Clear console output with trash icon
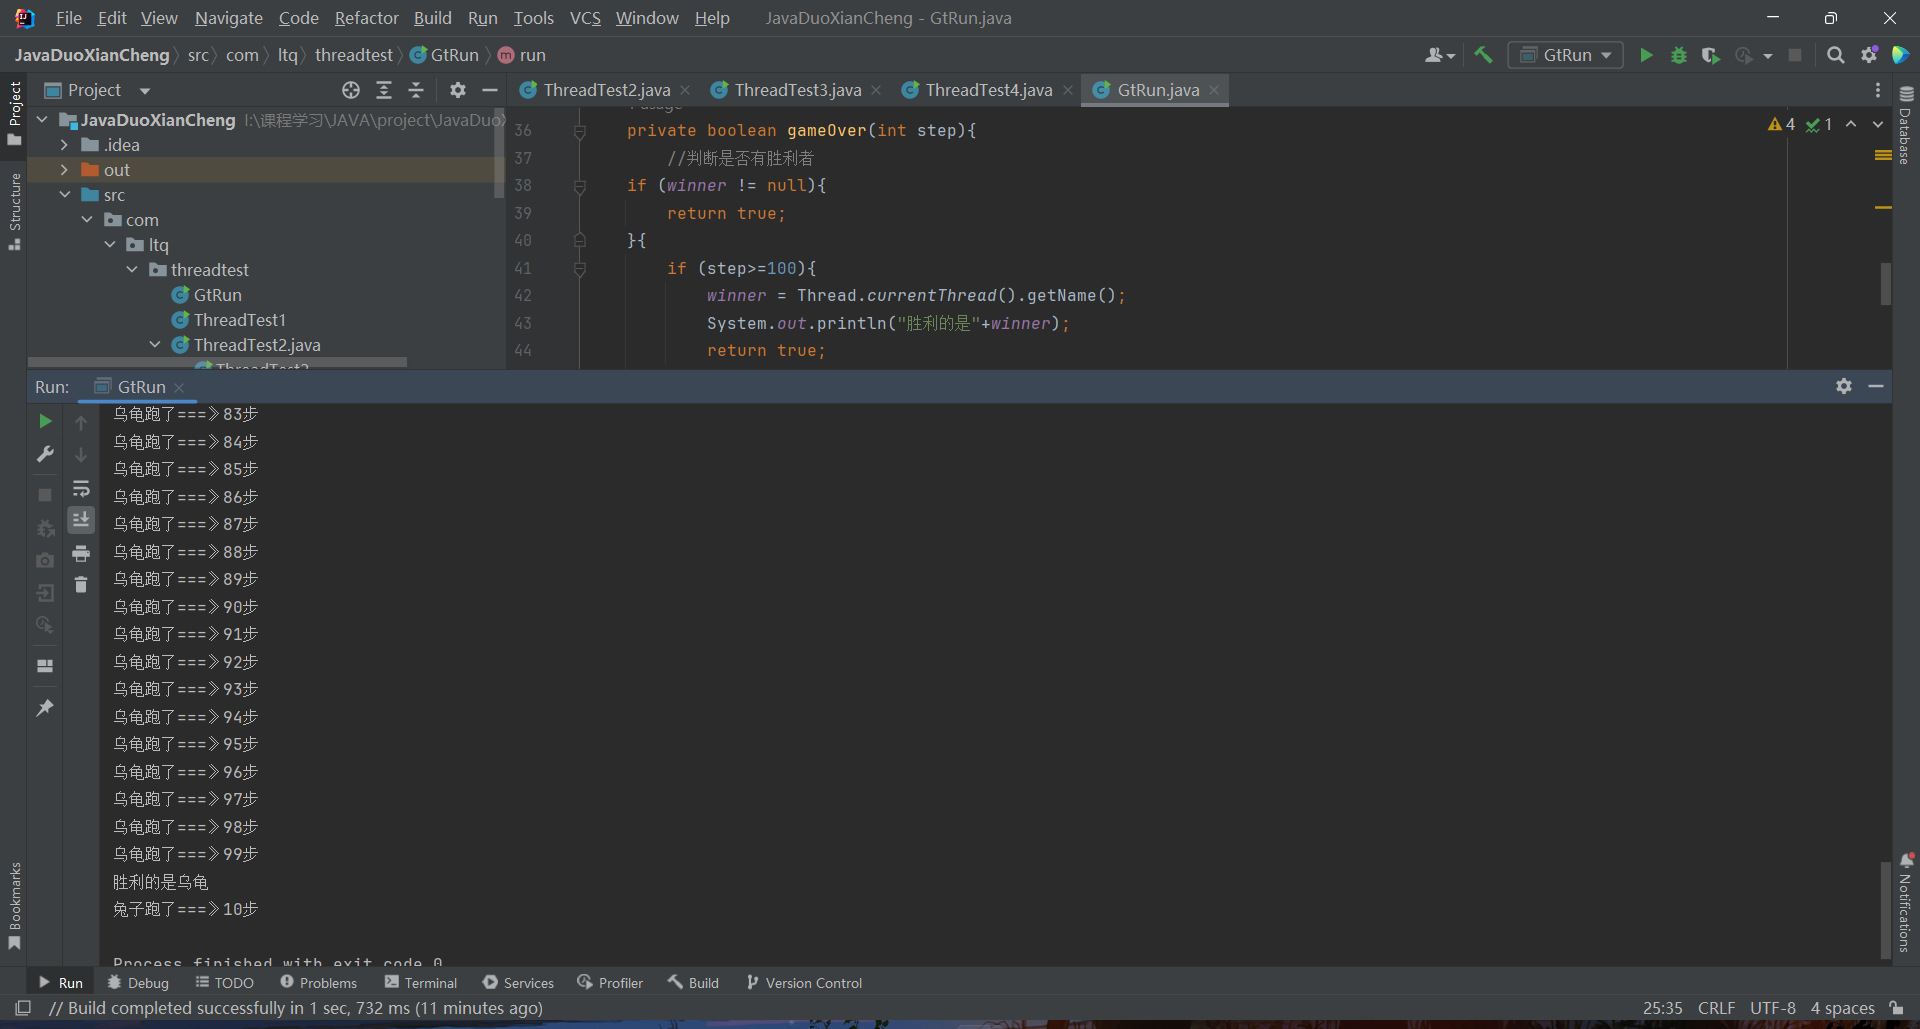The image size is (1920, 1029). [x=81, y=585]
